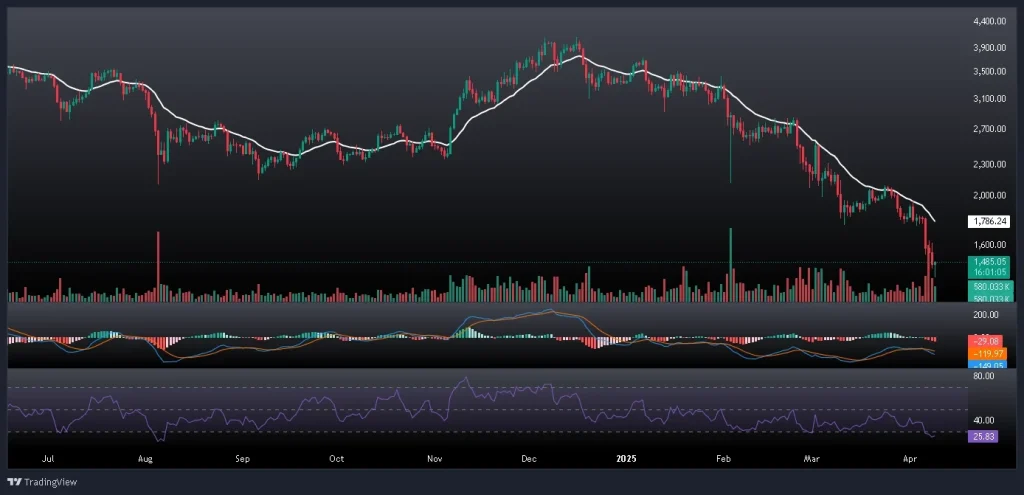
Task: Click the tall green February volume bar
Action: (731, 264)
